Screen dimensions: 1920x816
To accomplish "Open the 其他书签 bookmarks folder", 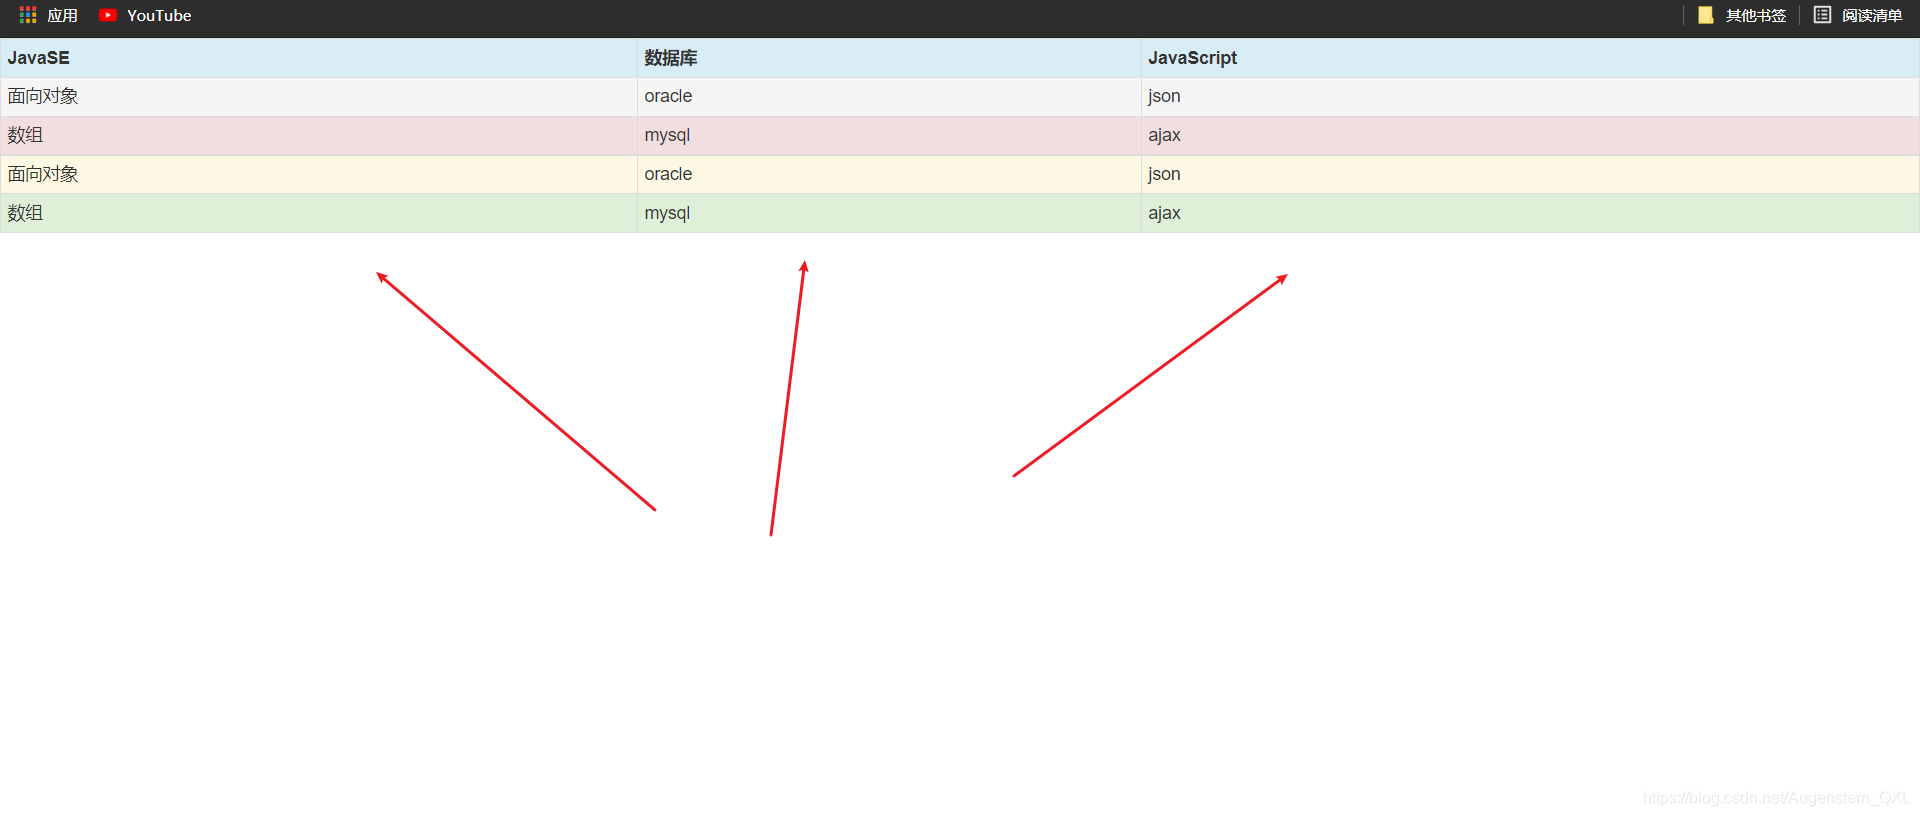I will click(x=1756, y=16).
